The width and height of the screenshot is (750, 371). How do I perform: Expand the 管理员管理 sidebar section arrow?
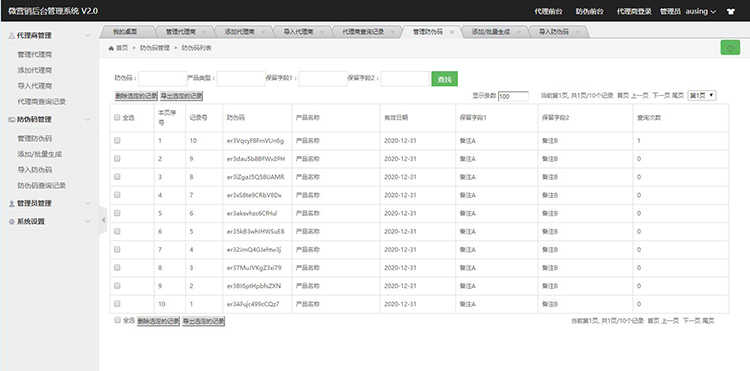click(x=88, y=204)
